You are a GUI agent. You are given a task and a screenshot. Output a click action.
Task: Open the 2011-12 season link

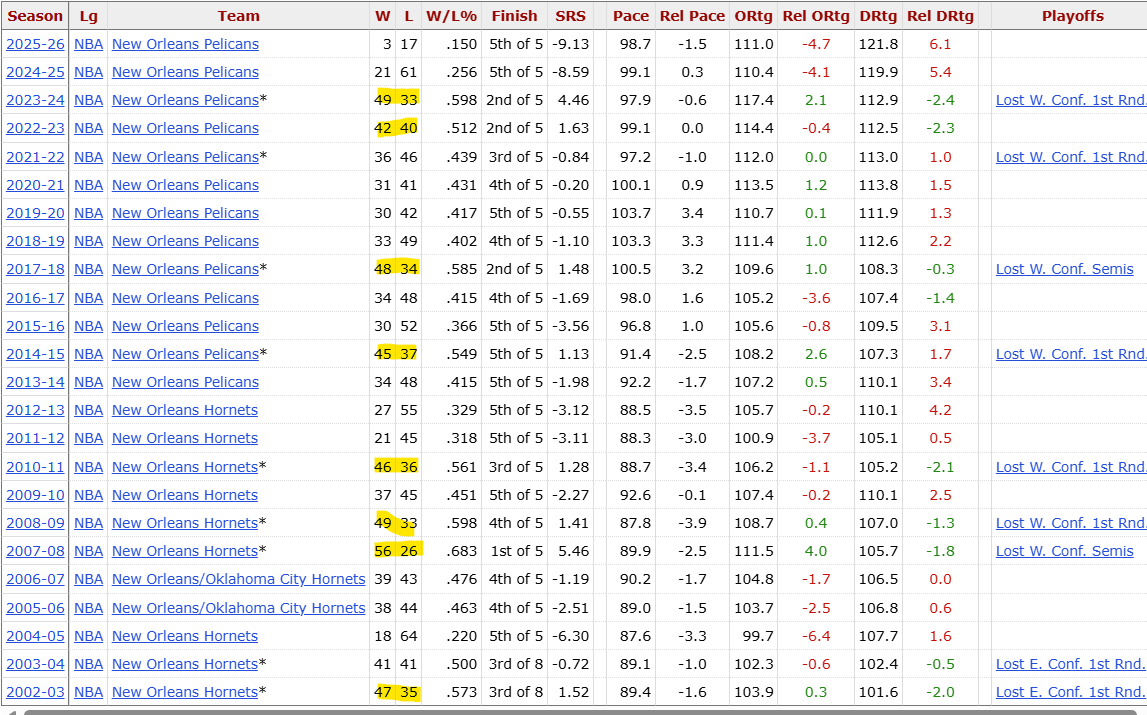35,438
